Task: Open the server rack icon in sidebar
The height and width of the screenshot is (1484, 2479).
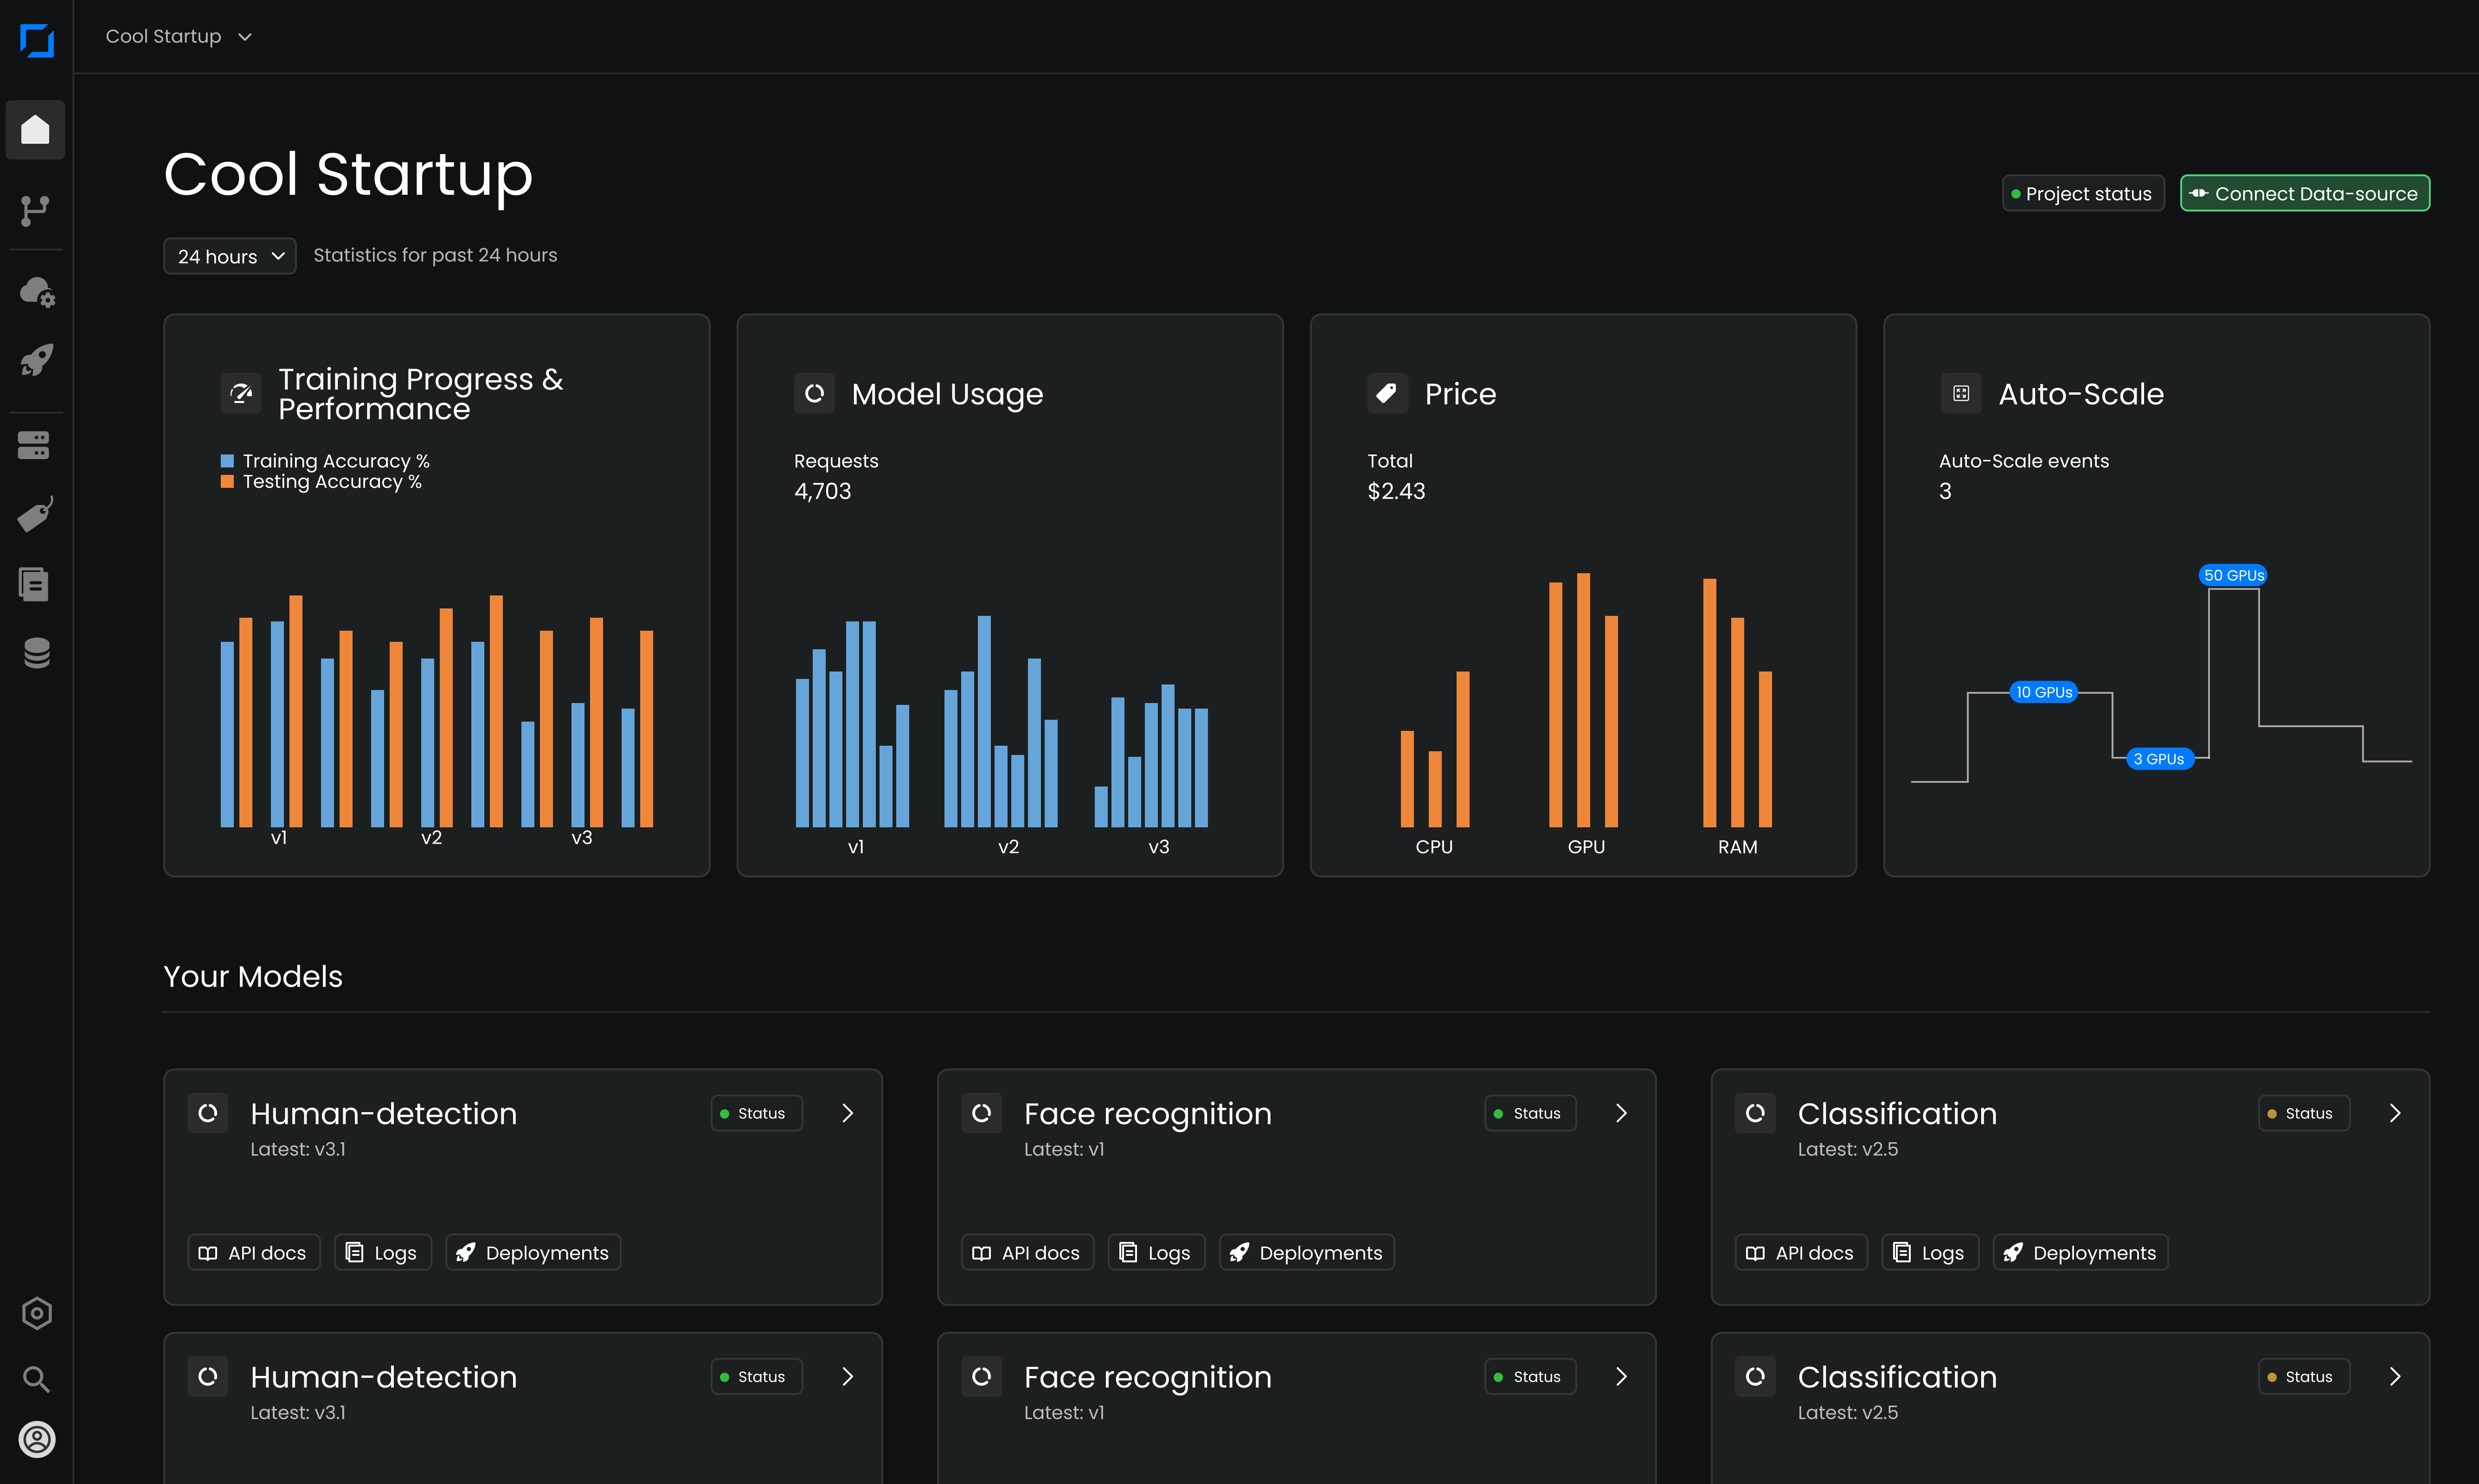Action: point(34,445)
